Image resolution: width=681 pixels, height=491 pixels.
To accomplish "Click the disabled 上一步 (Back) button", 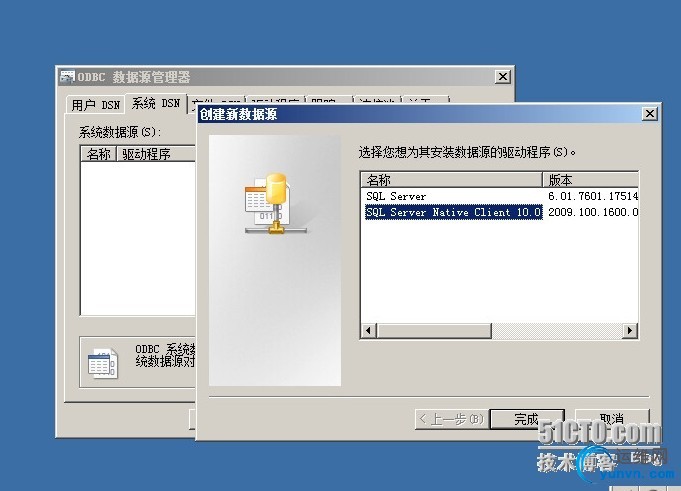I will [x=451, y=419].
